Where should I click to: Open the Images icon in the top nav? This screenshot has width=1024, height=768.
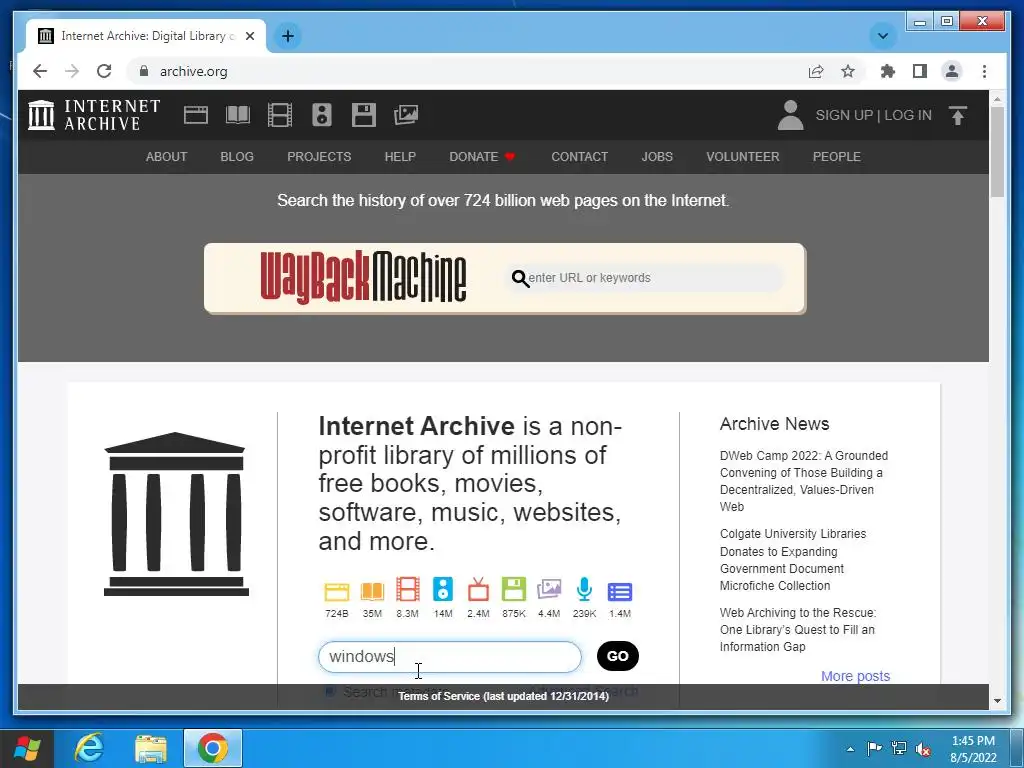tap(406, 115)
